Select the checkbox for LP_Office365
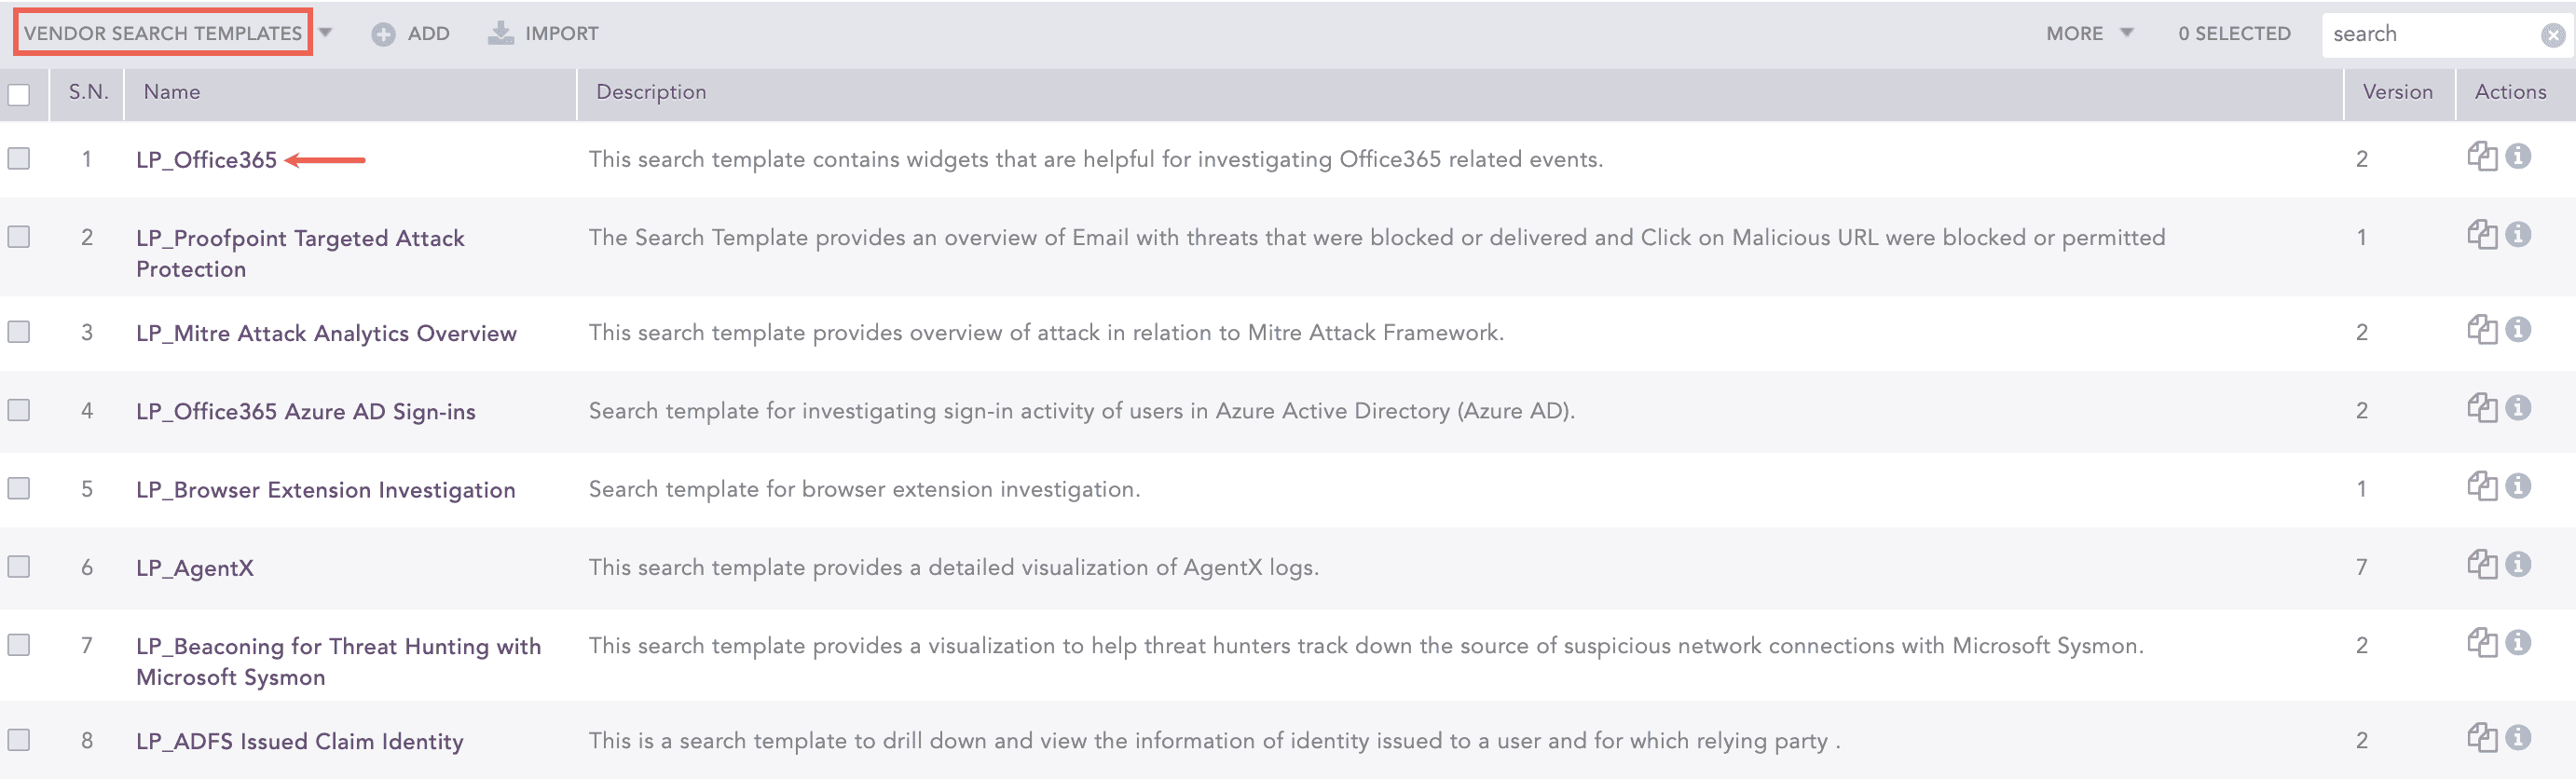 (18, 157)
